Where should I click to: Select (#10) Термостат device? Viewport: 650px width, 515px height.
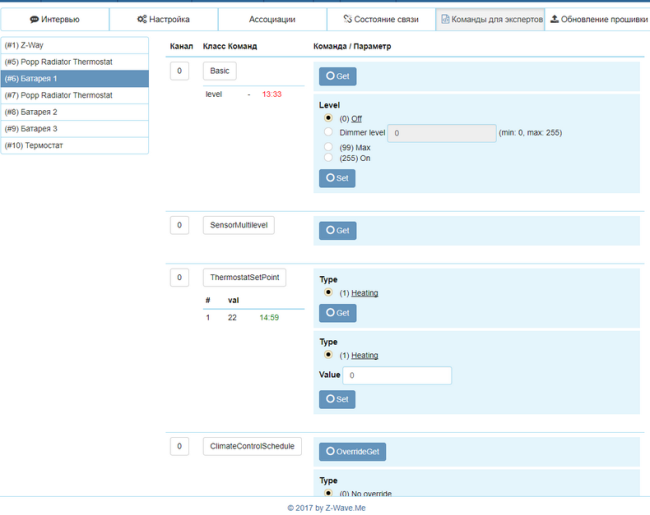(x=75, y=145)
